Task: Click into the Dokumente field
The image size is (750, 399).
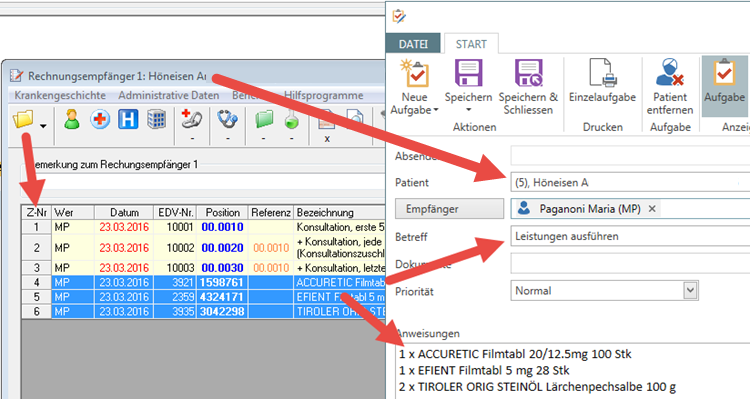Action: [630, 263]
